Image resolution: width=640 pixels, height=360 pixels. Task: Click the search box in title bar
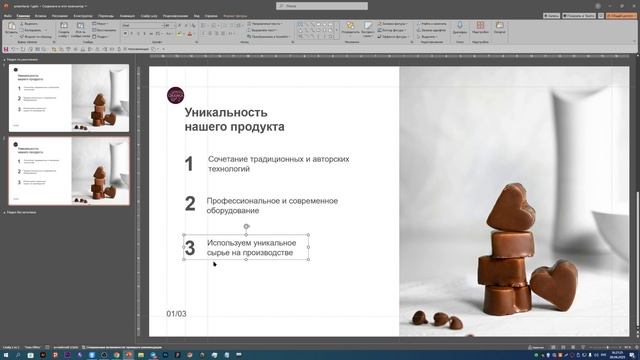tap(322, 6)
